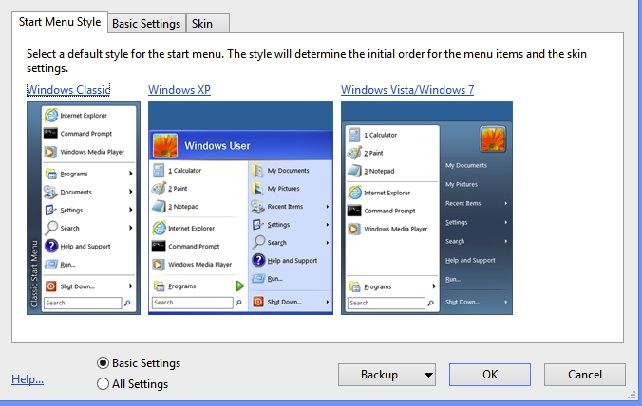Click the search box in Windows Classic preview
The image size is (642, 406).
coord(83,303)
